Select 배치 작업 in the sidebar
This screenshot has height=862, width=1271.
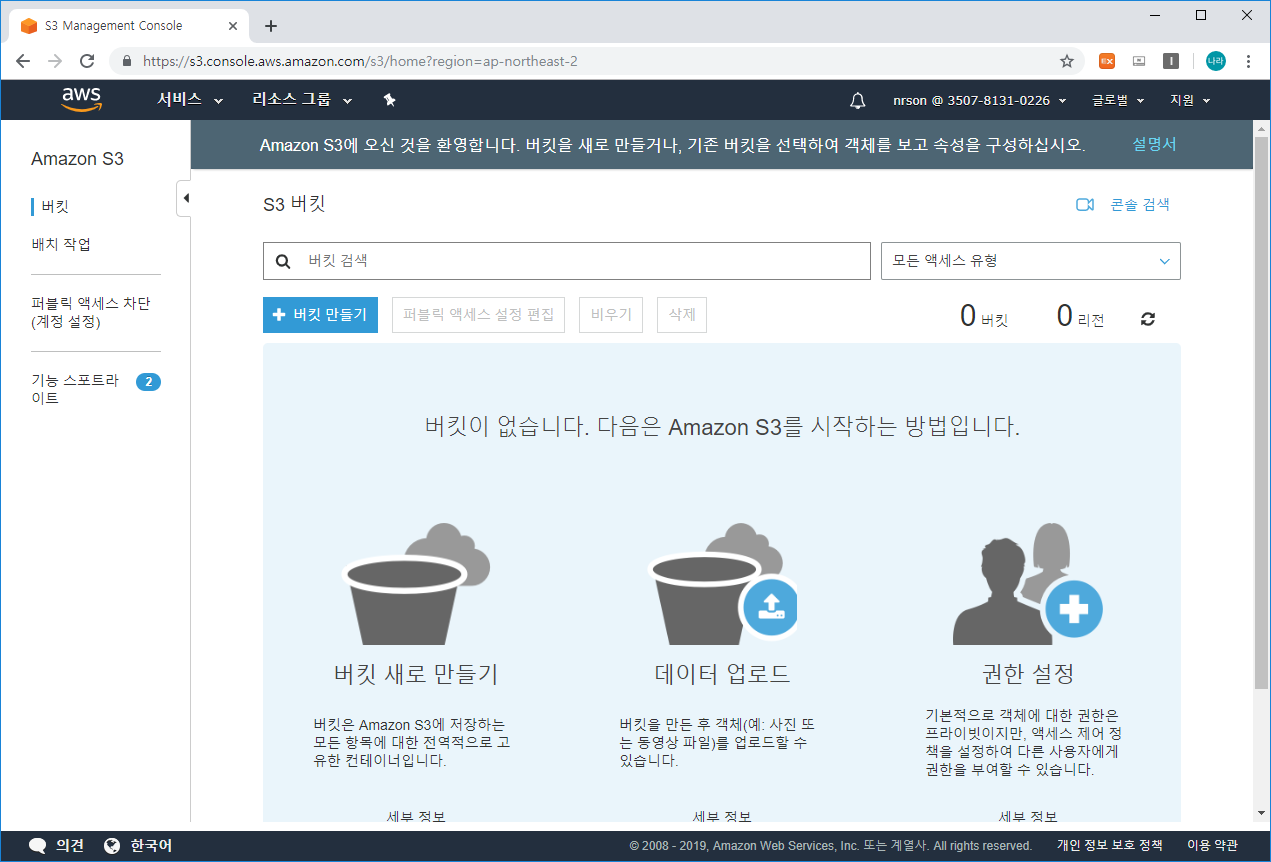point(61,244)
